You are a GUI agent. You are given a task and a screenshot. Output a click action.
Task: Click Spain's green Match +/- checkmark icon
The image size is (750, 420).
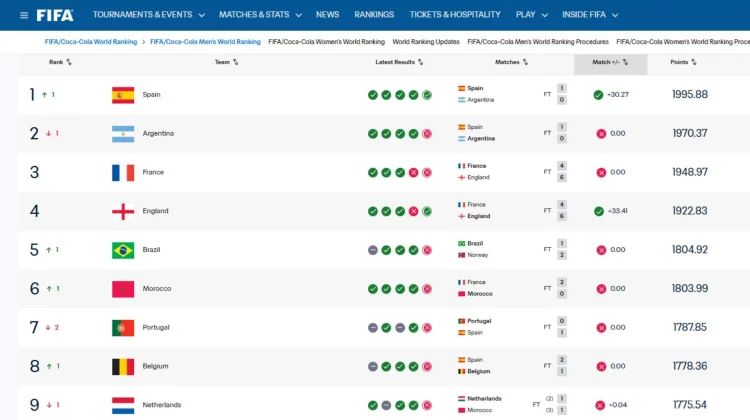pyautogui.click(x=598, y=95)
